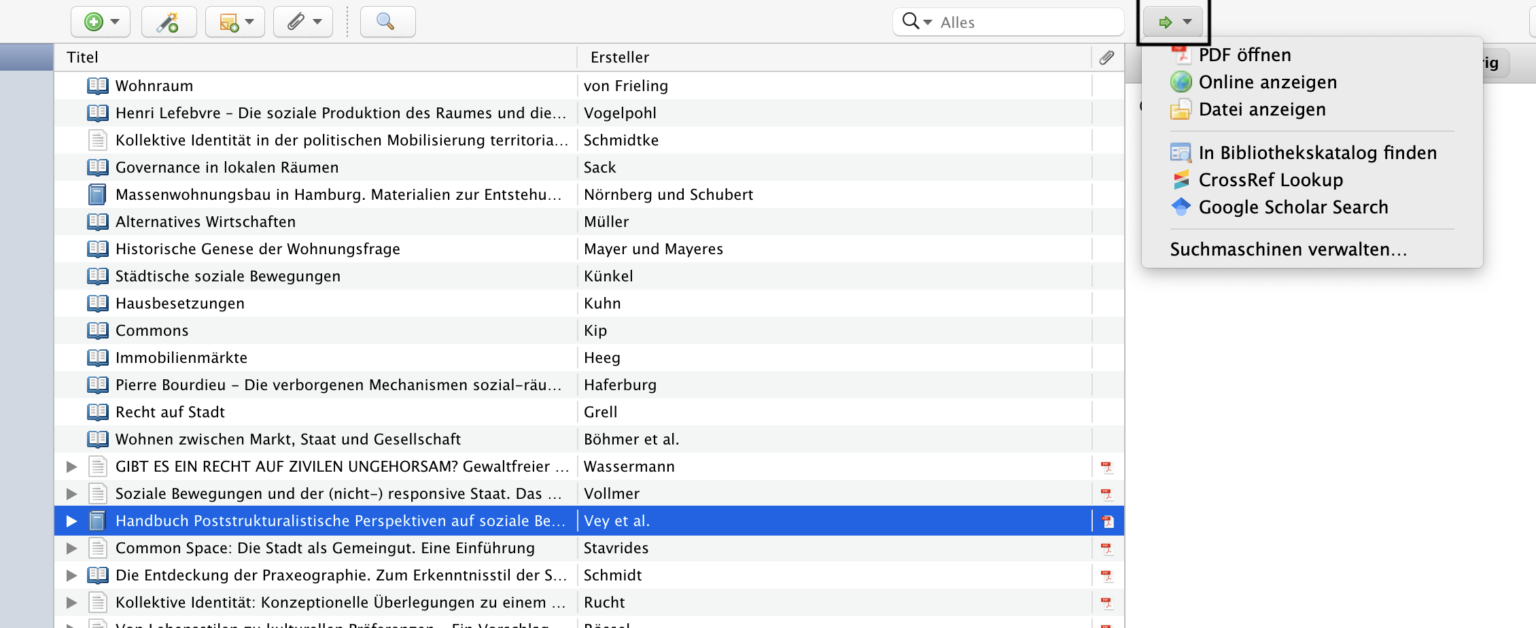Sort the list by the Ersteller column
This screenshot has width=1536, height=628.
pos(620,57)
